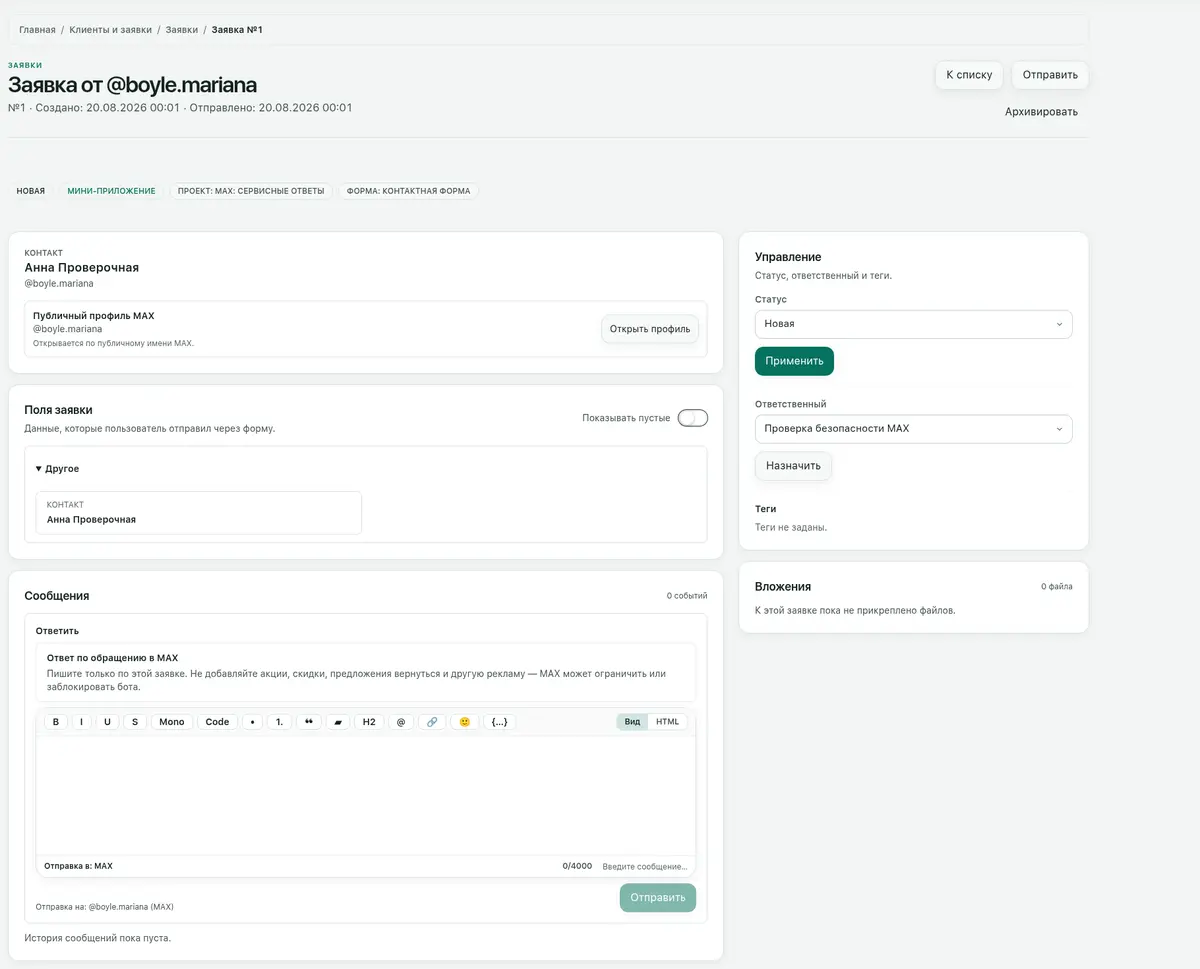Click Отправка в: MAX label
1200x969 pixels.
pyautogui.click(x=79, y=866)
